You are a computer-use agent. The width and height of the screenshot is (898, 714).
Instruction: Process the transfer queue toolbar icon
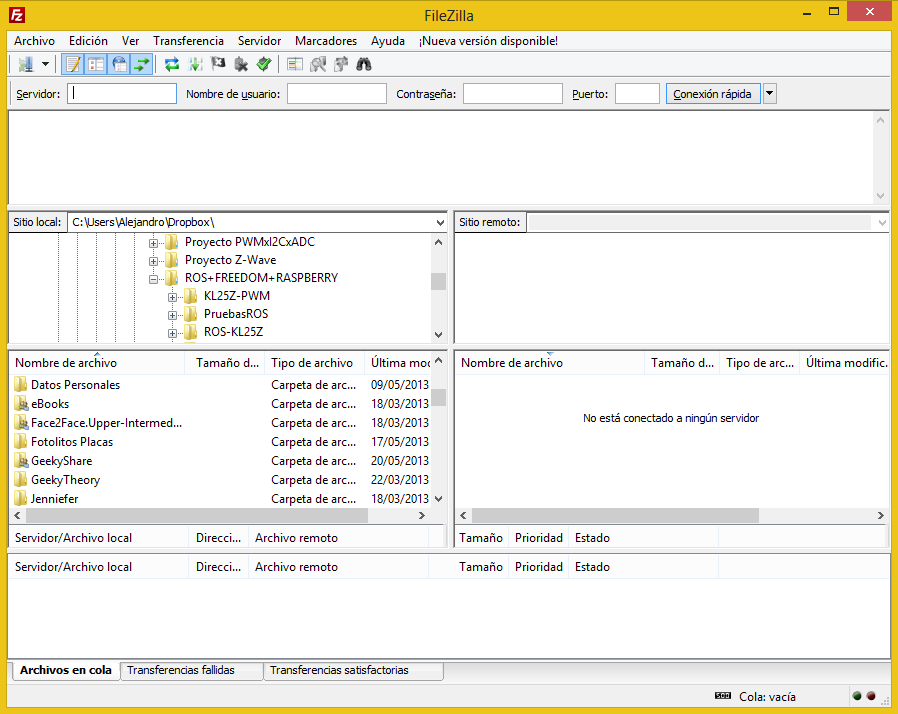195,64
